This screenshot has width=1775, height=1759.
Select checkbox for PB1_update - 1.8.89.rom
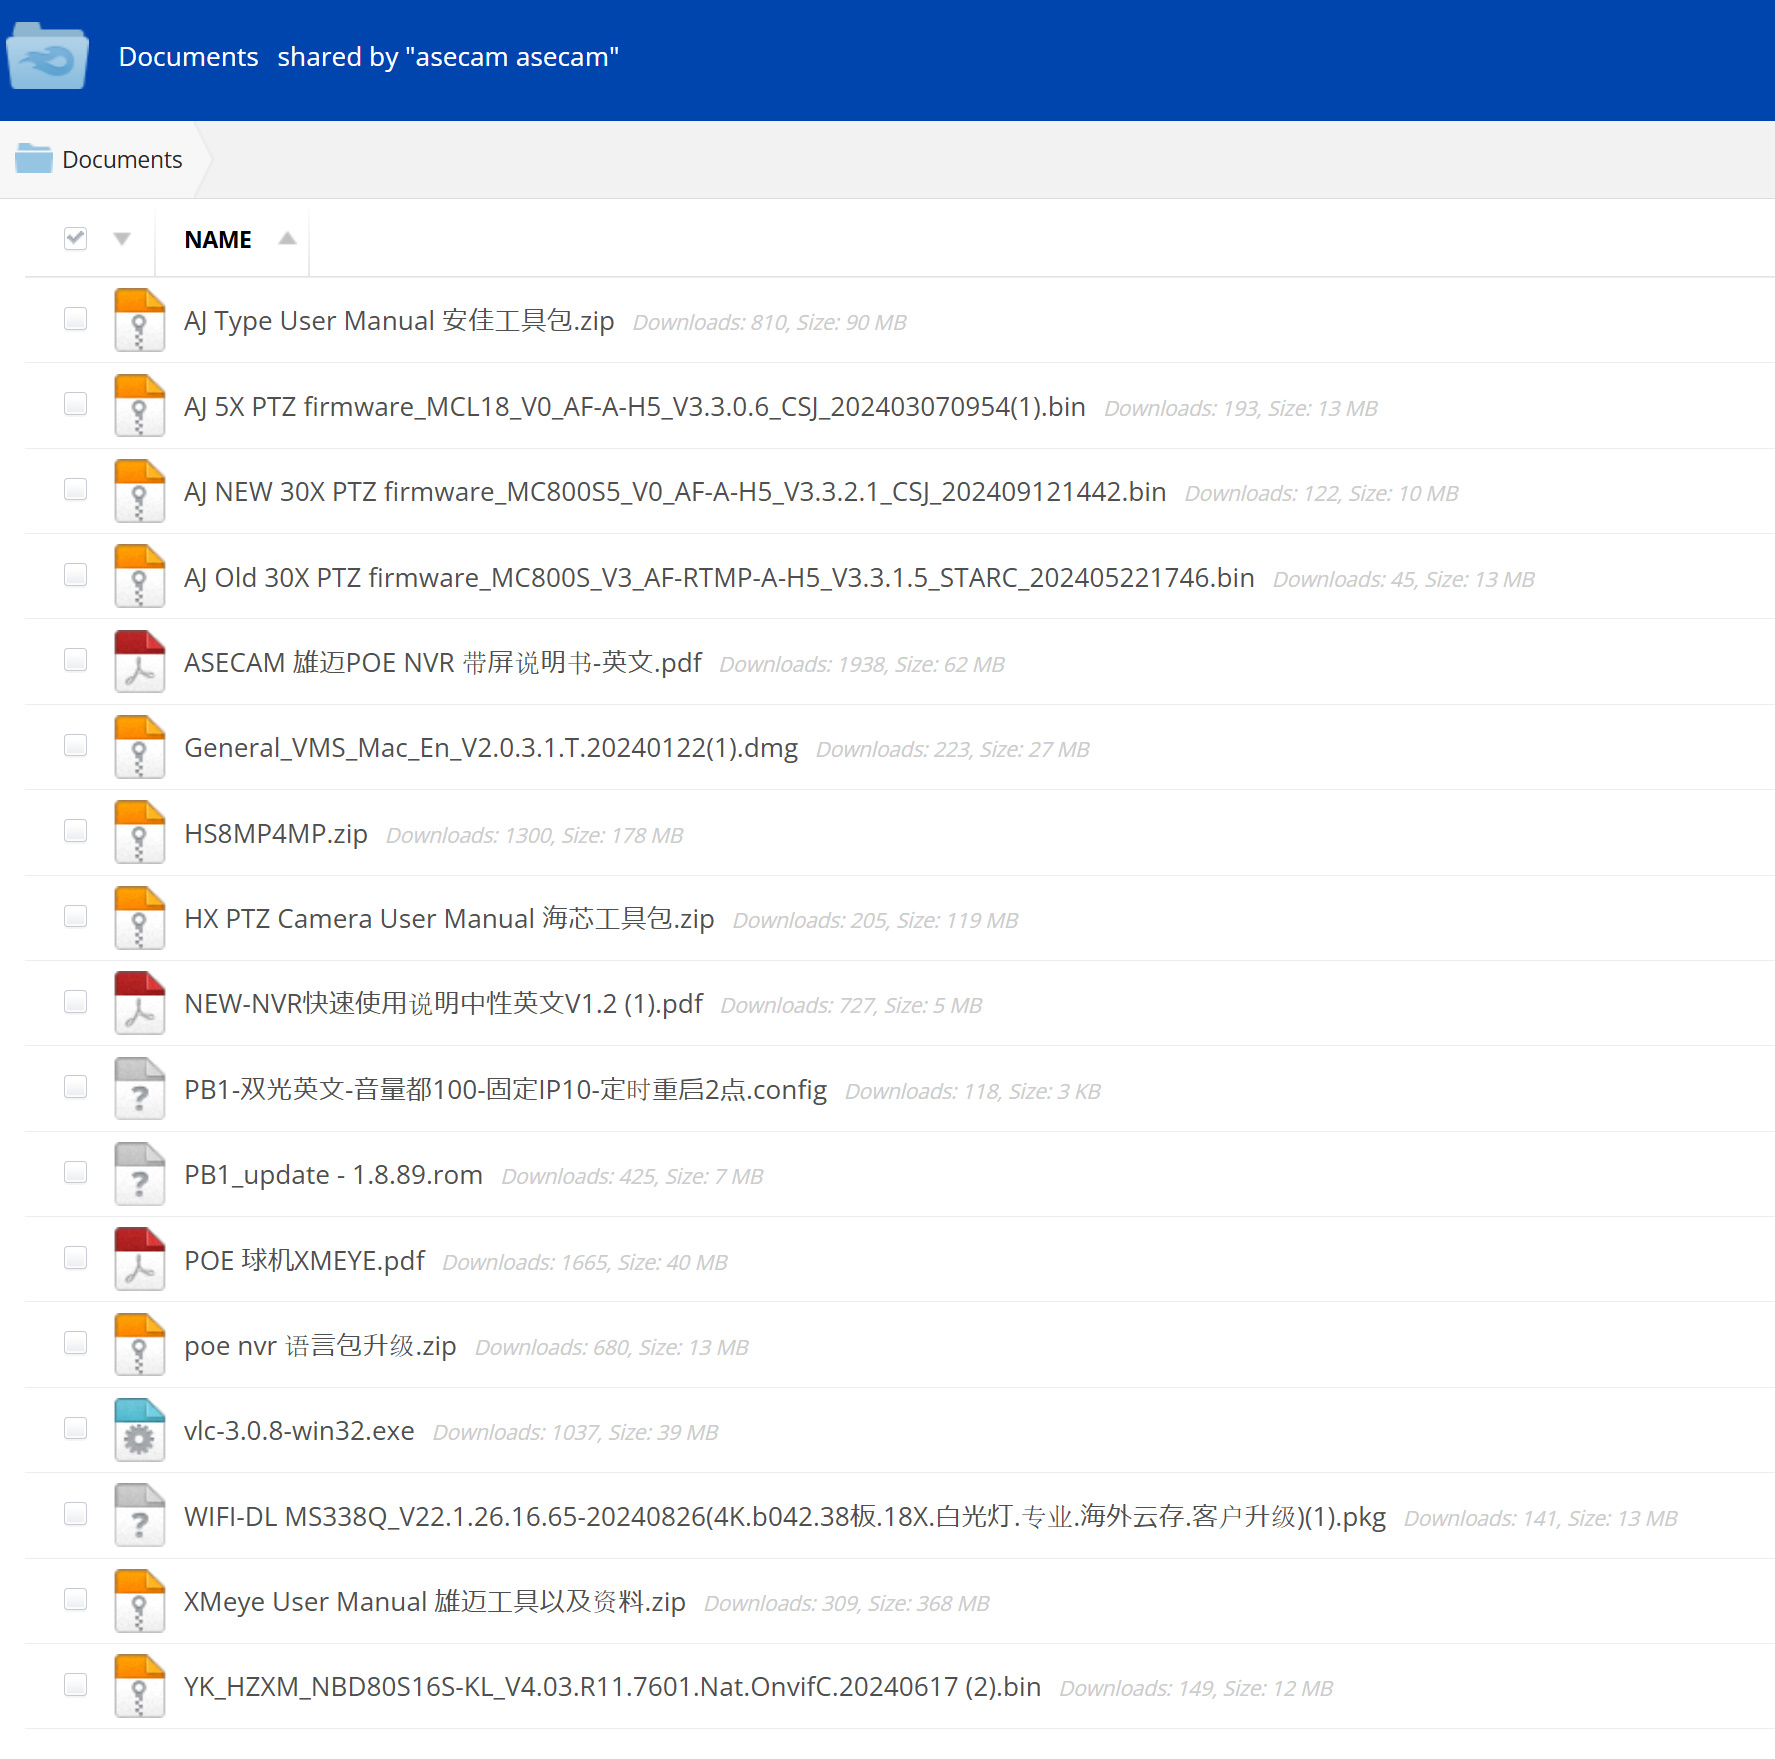75,1172
